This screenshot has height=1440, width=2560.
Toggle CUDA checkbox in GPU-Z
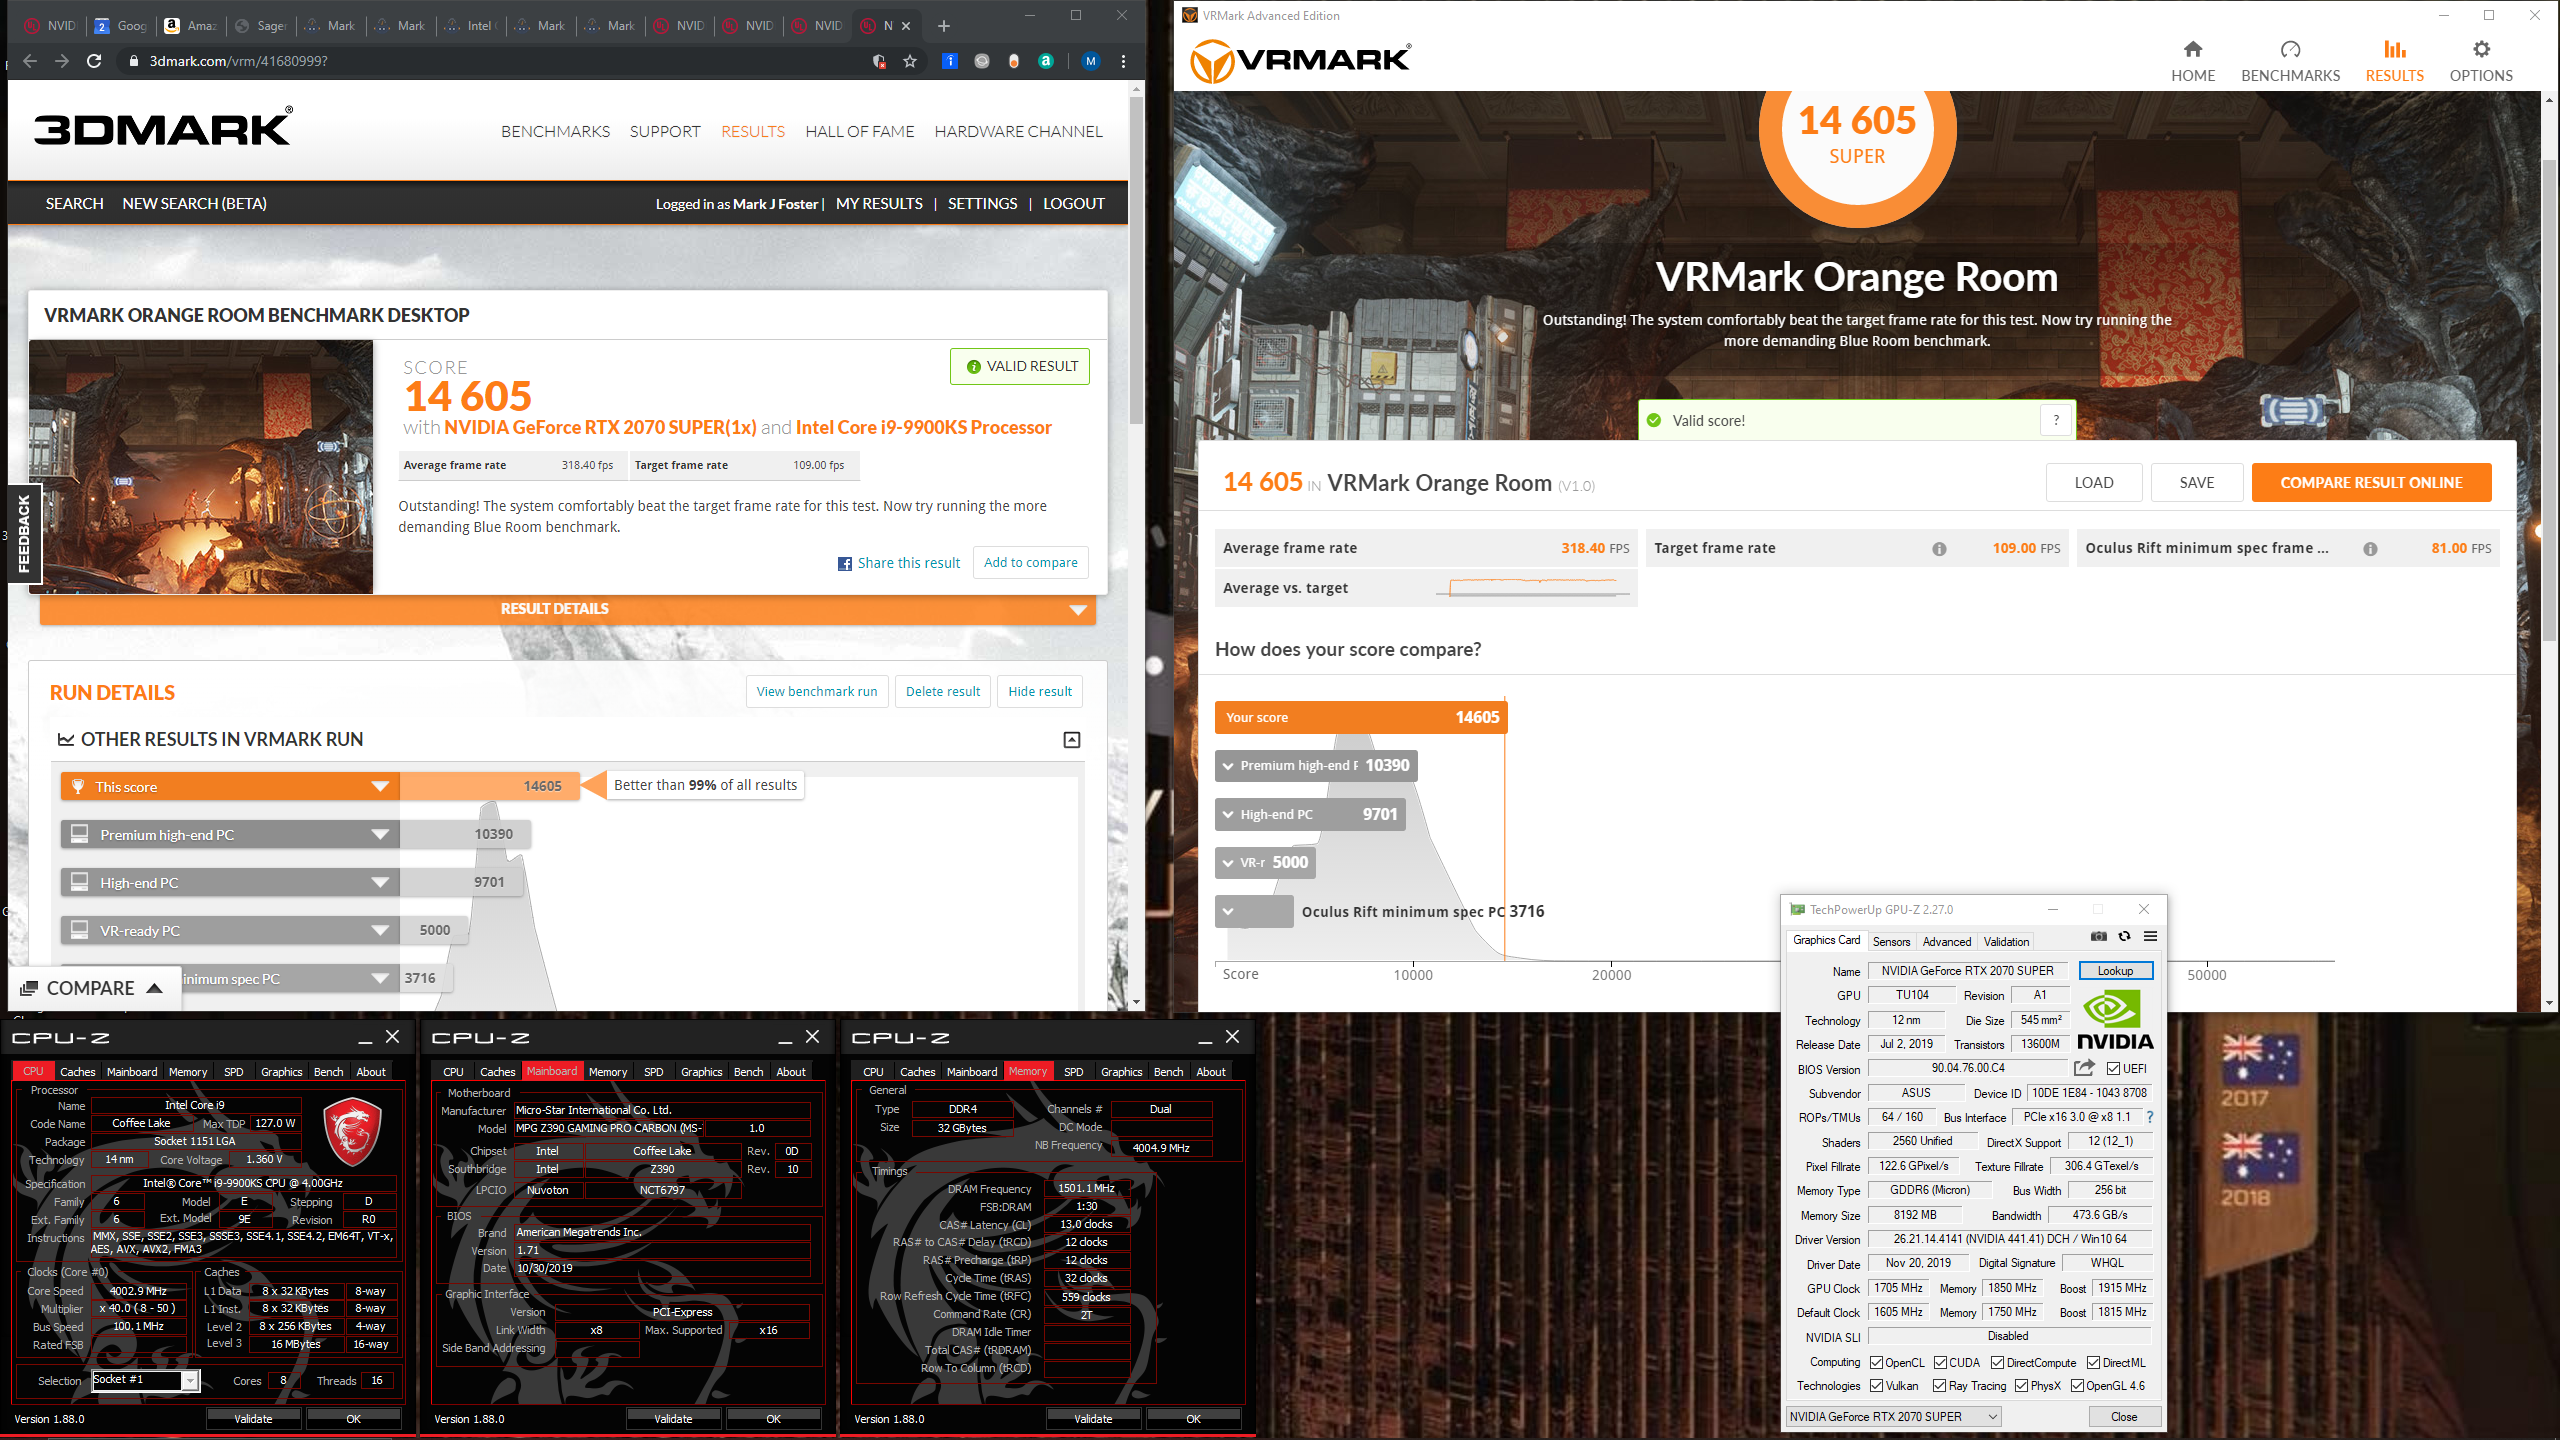tap(1940, 1363)
